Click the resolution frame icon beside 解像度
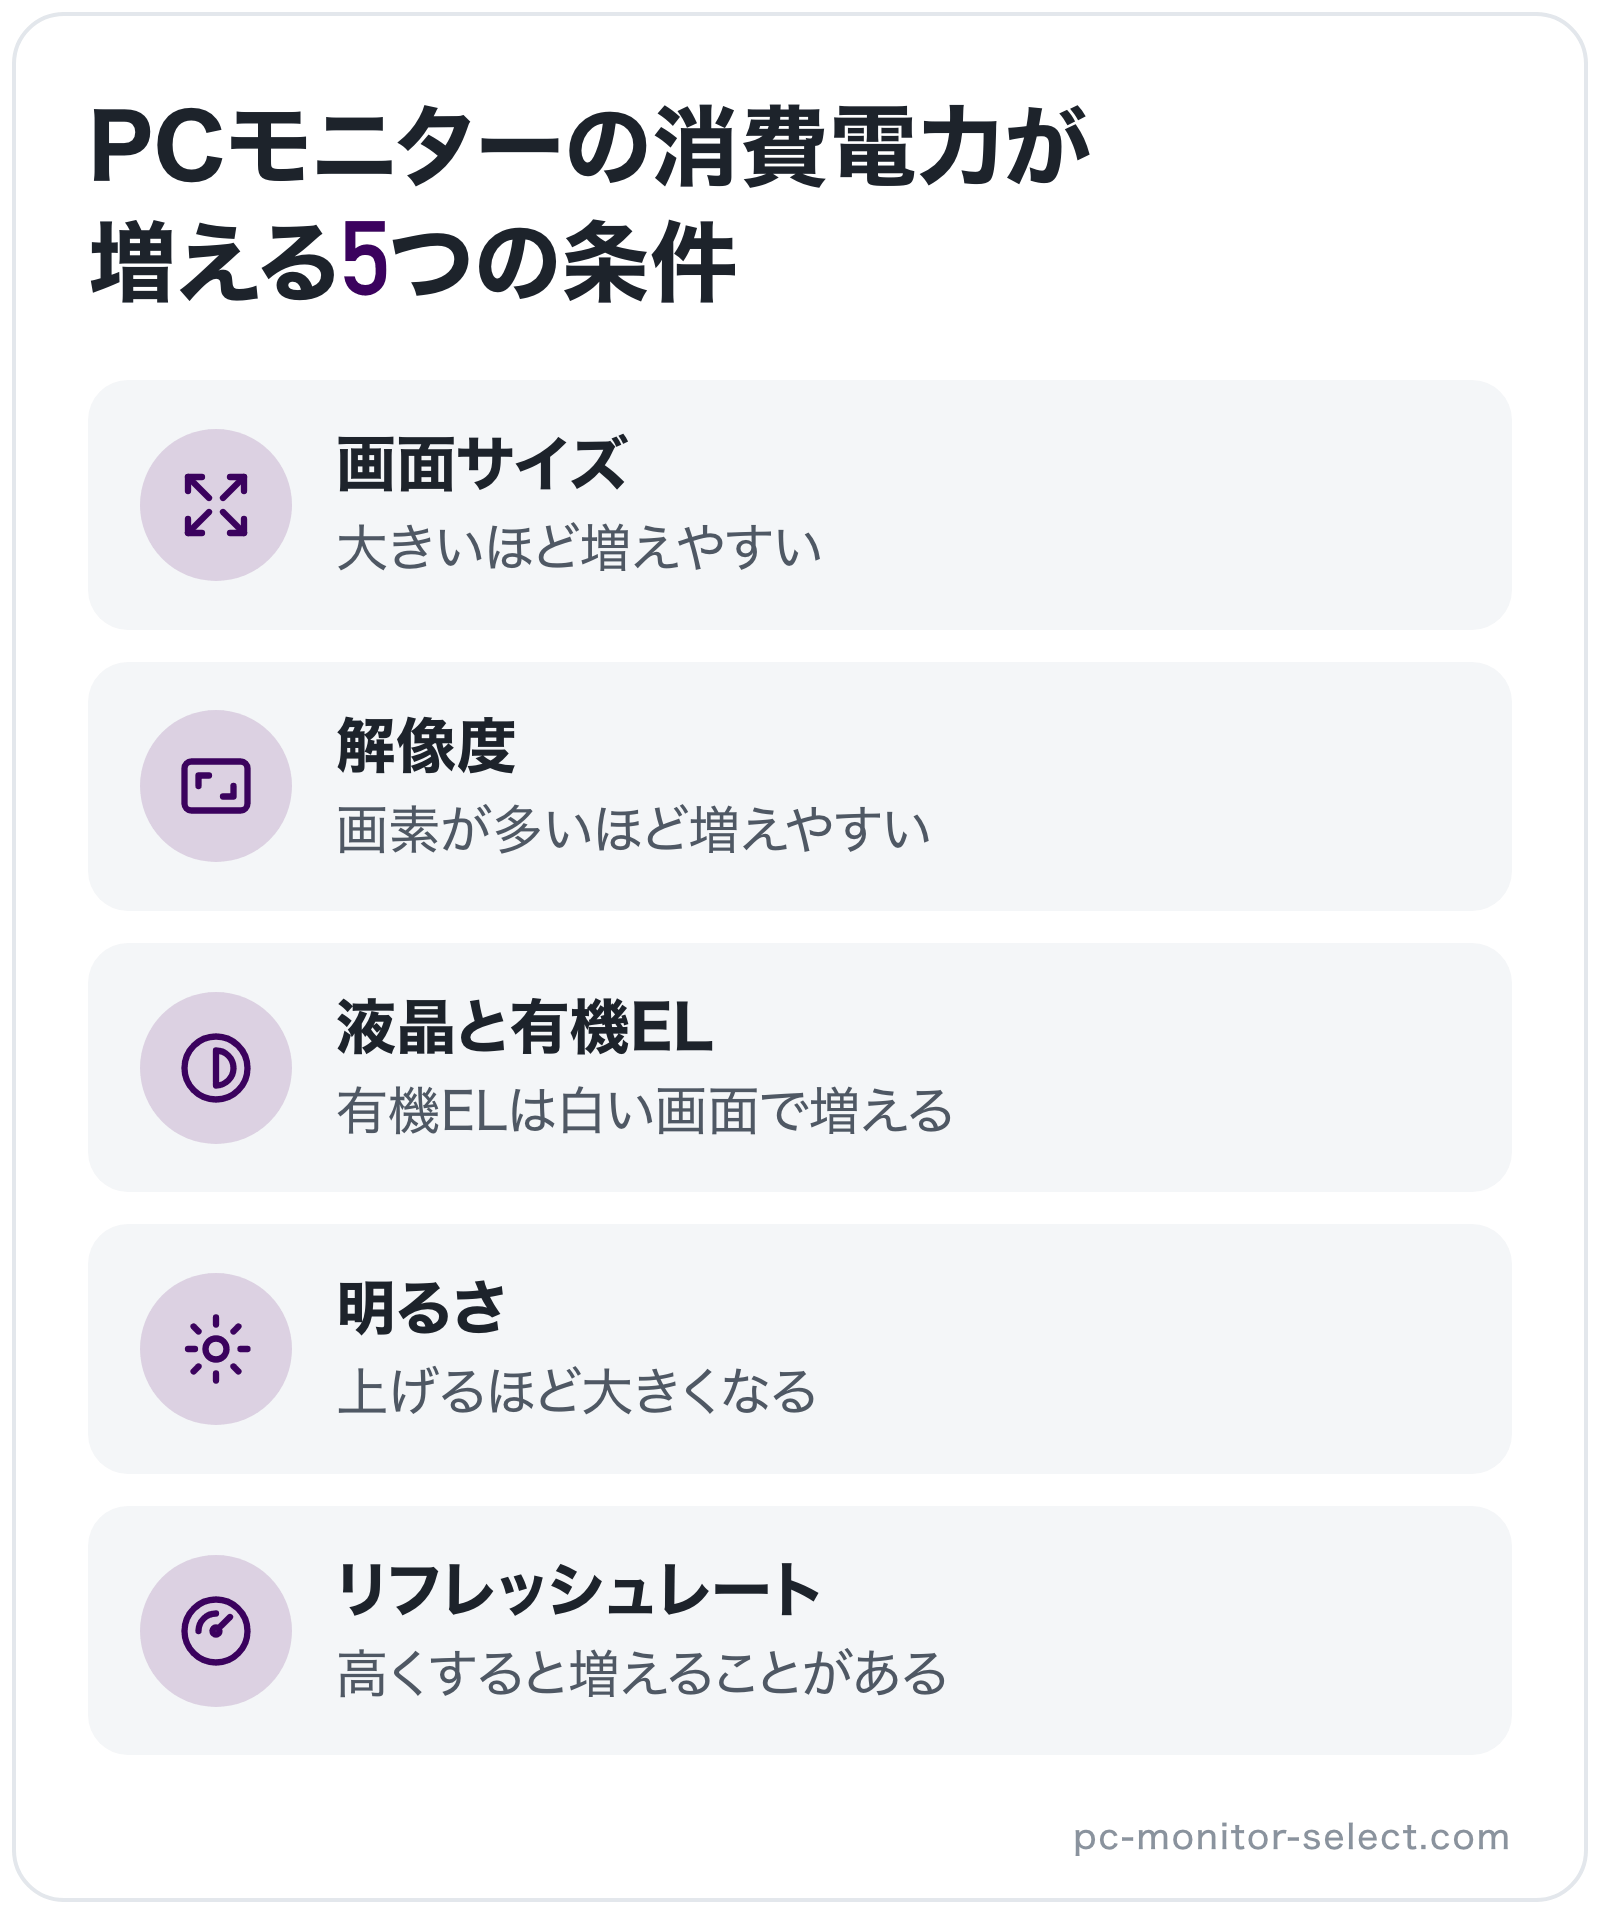Image resolution: width=1600 pixels, height=1914 pixels. click(x=216, y=786)
